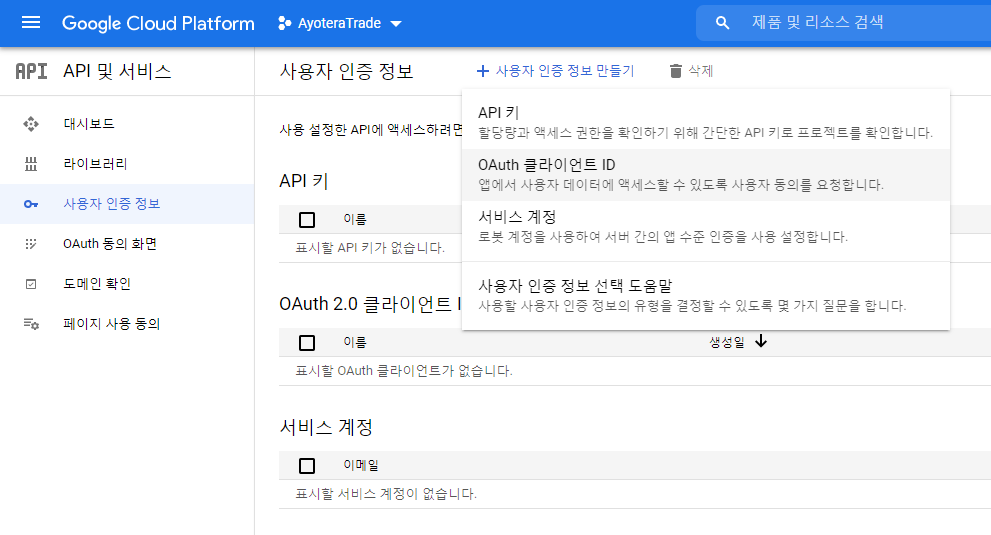Check the OAuth 2.0 클라이언트 table checkbox

[307, 343]
